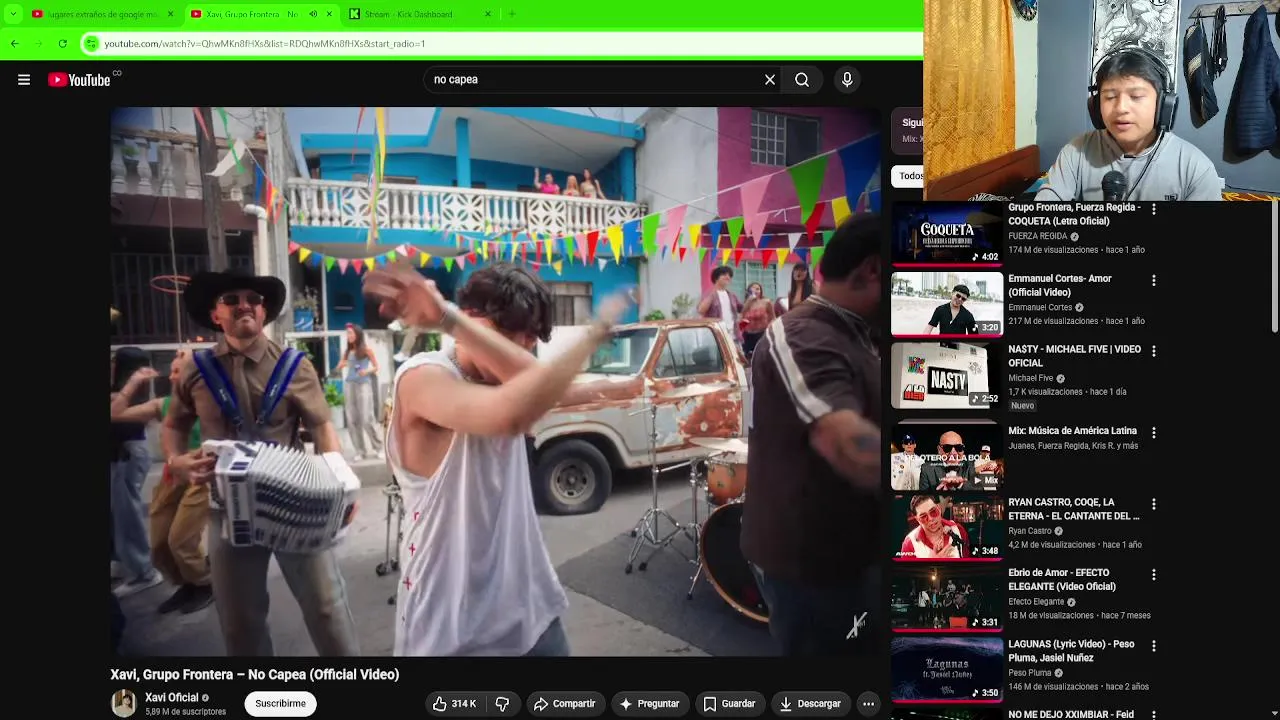1280x720 pixels.
Task: Open Emmanuel Cortes- Amor title link
Action: pos(1060,285)
